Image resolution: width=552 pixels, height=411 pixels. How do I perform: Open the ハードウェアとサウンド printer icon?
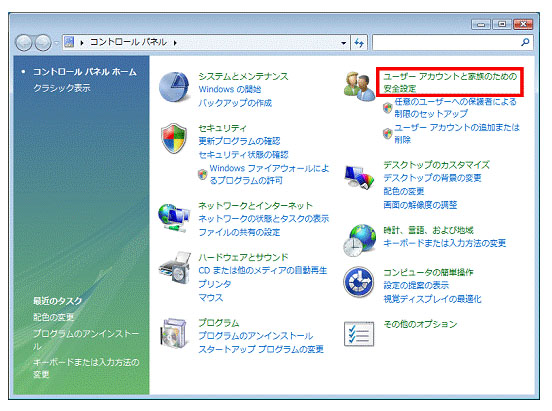(175, 267)
